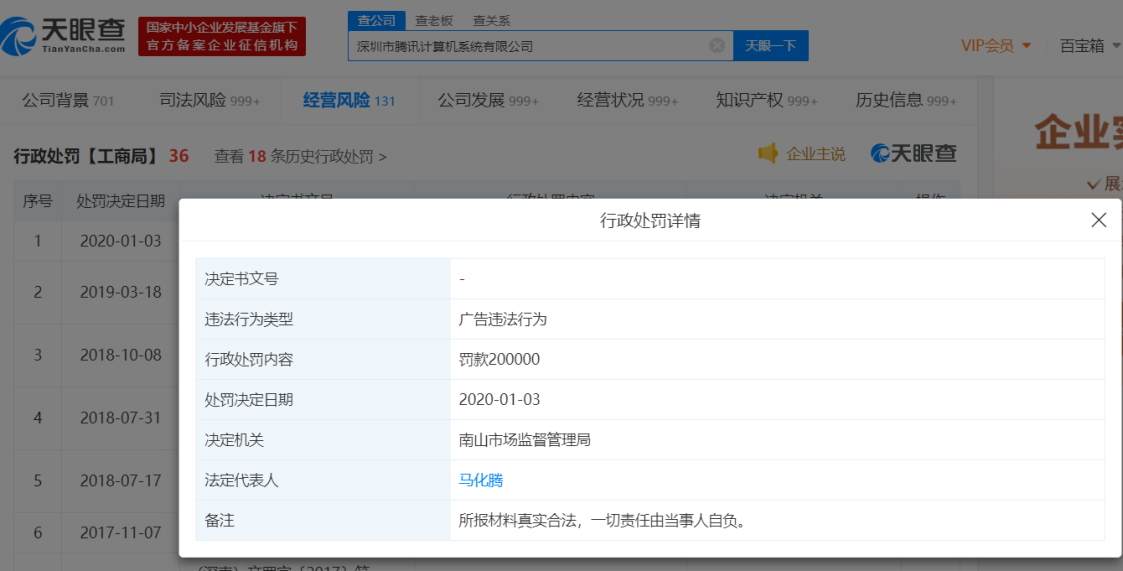Viewport: 1123px width, 571px height.
Task: Switch to the 查老板 search tab
Action: pos(434,21)
